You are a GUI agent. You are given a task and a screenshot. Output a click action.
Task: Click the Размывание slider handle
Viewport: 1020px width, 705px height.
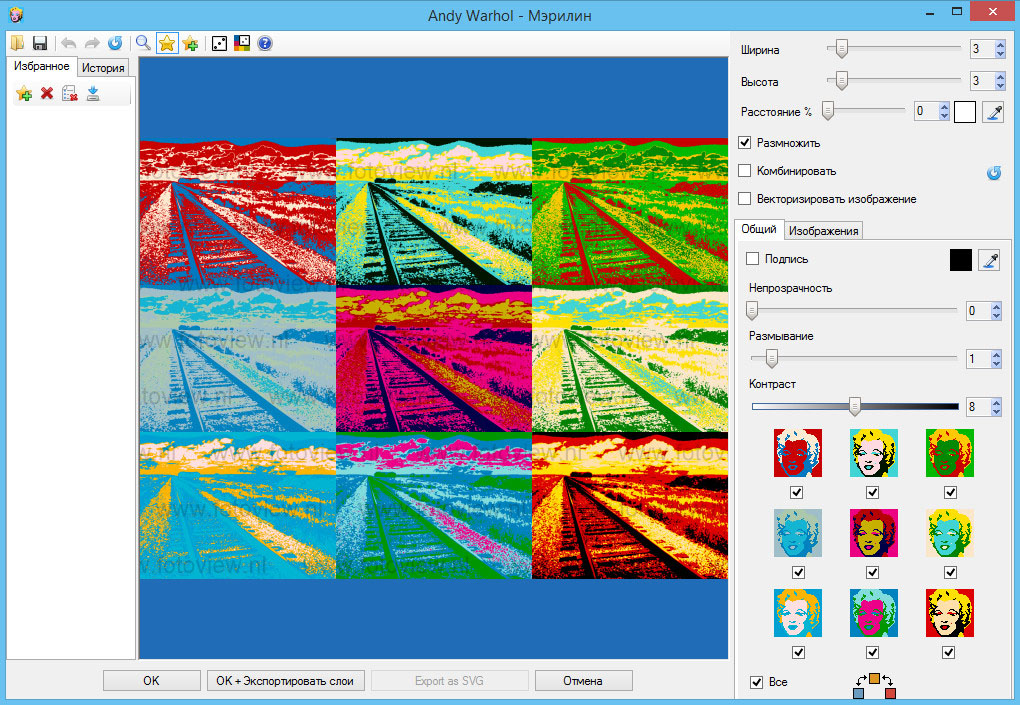pos(771,358)
